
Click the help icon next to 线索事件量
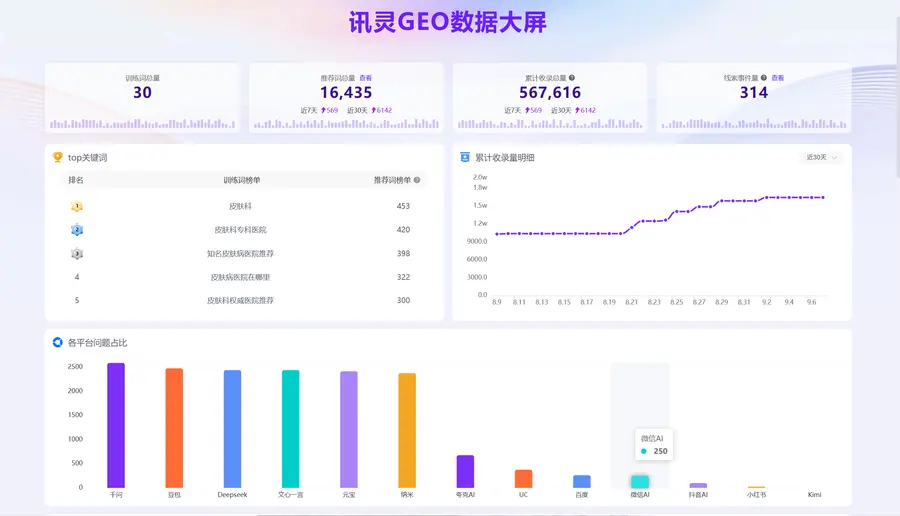pyautogui.click(x=763, y=78)
